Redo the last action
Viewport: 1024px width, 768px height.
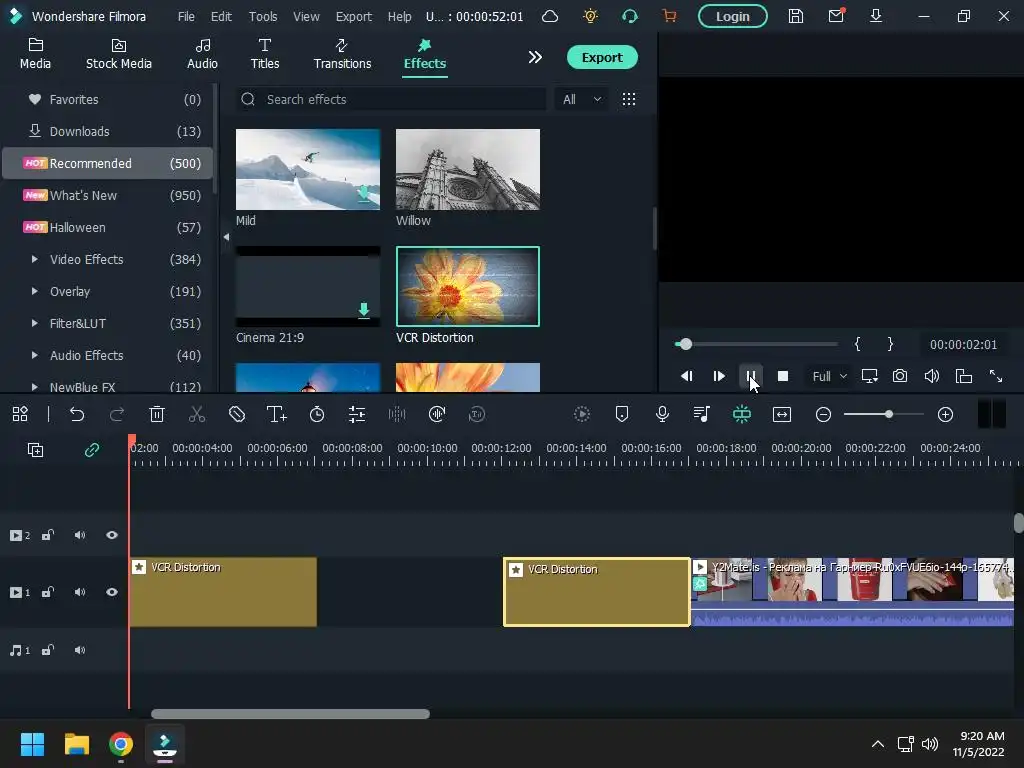pos(117,414)
